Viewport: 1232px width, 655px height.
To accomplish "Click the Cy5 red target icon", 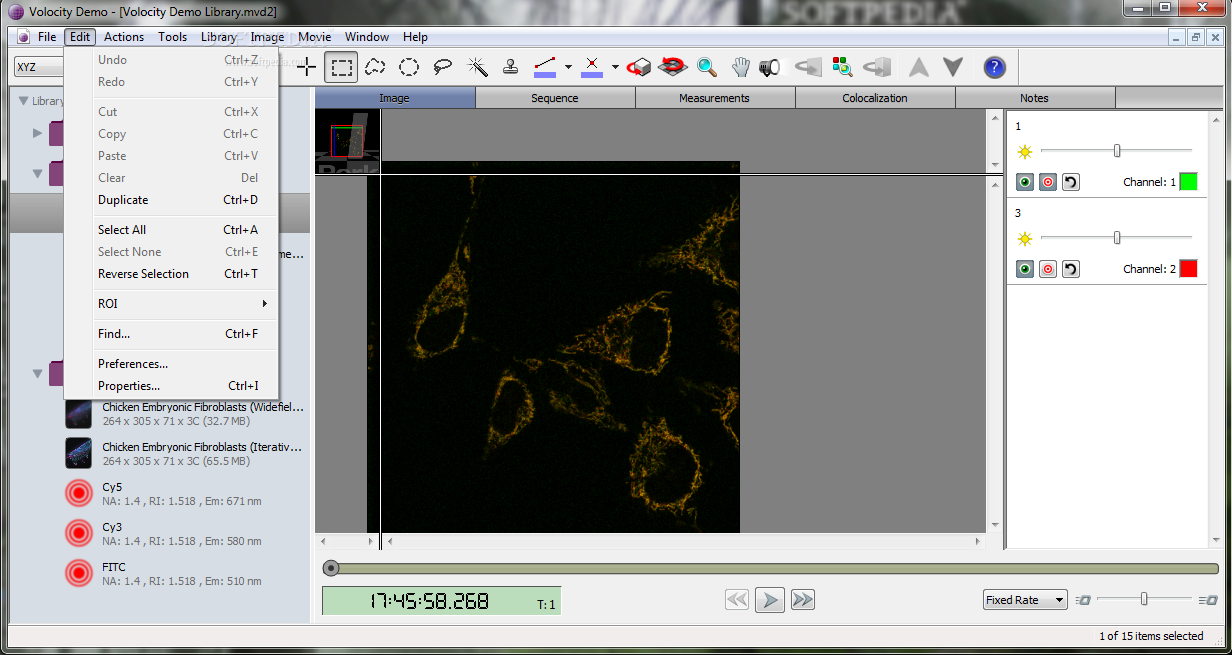I will tap(79, 493).
